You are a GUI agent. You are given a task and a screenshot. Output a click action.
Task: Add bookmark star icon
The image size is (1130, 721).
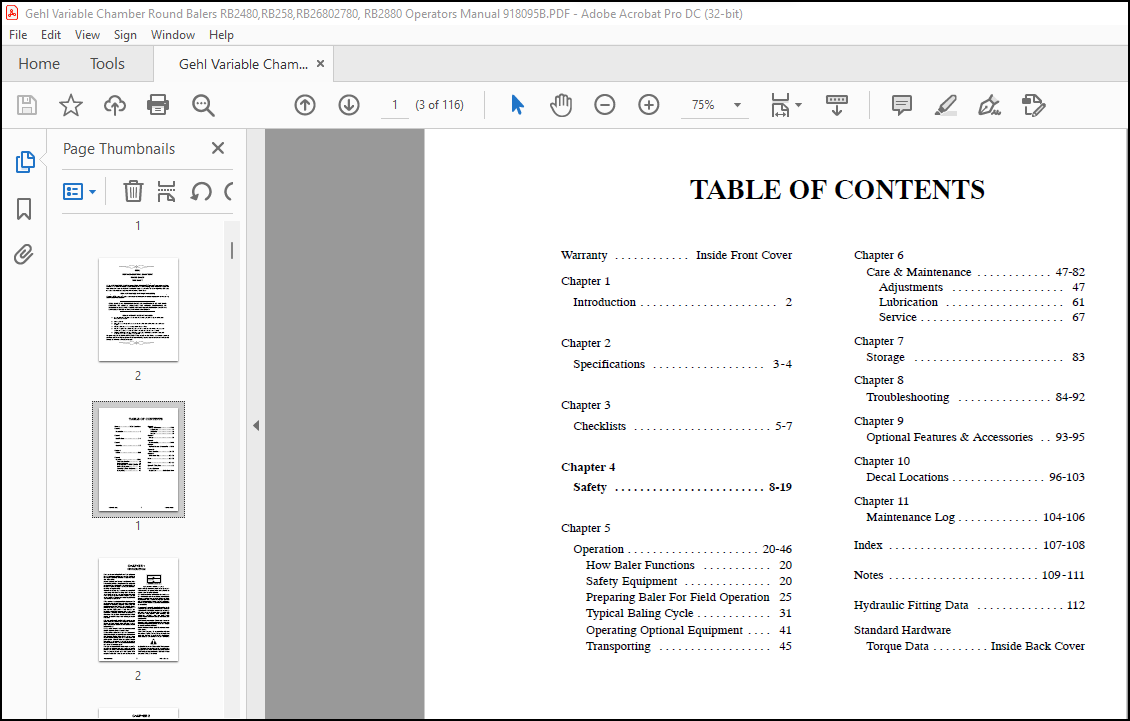[71, 105]
